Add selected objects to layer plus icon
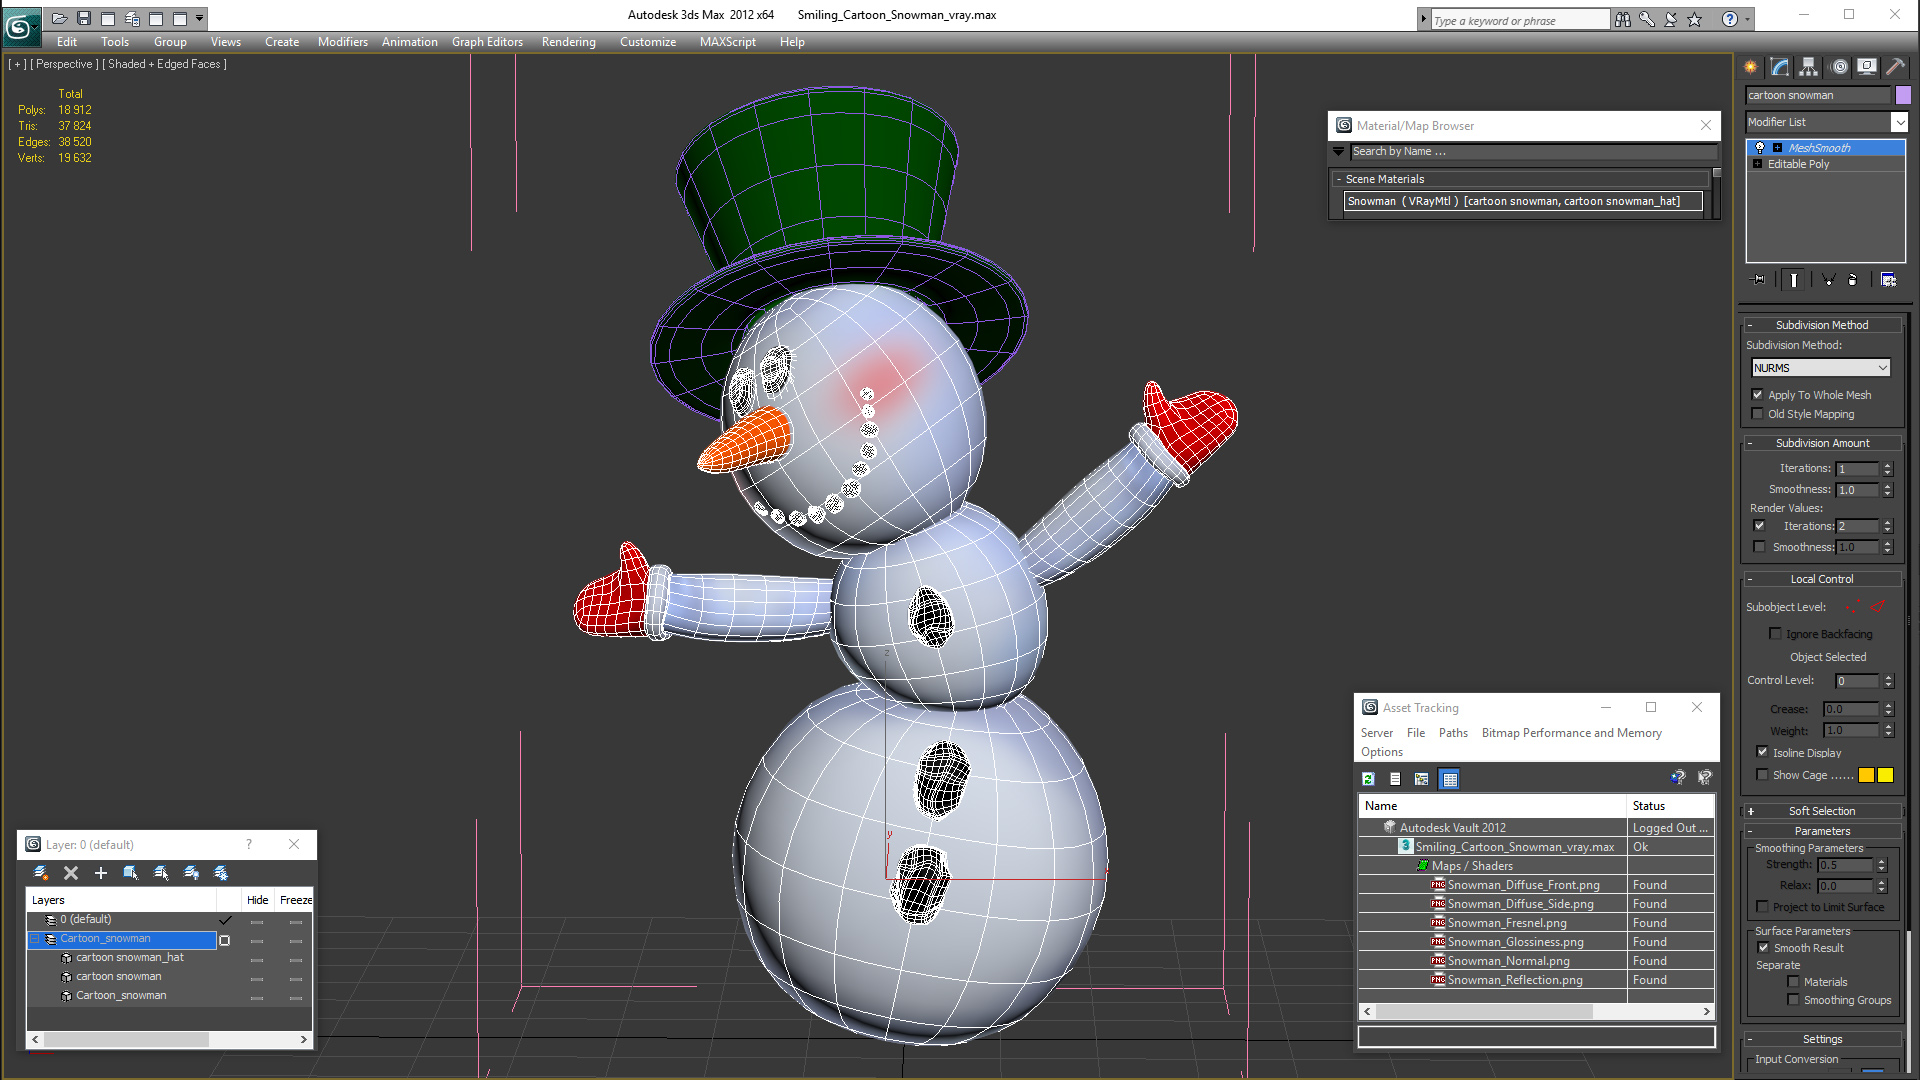 (101, 873)
